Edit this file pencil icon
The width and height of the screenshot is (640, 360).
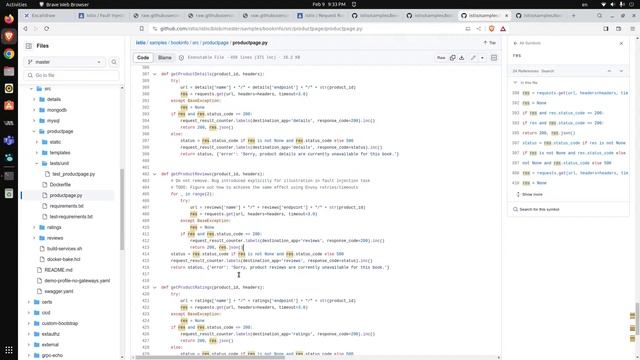[473, 58]
